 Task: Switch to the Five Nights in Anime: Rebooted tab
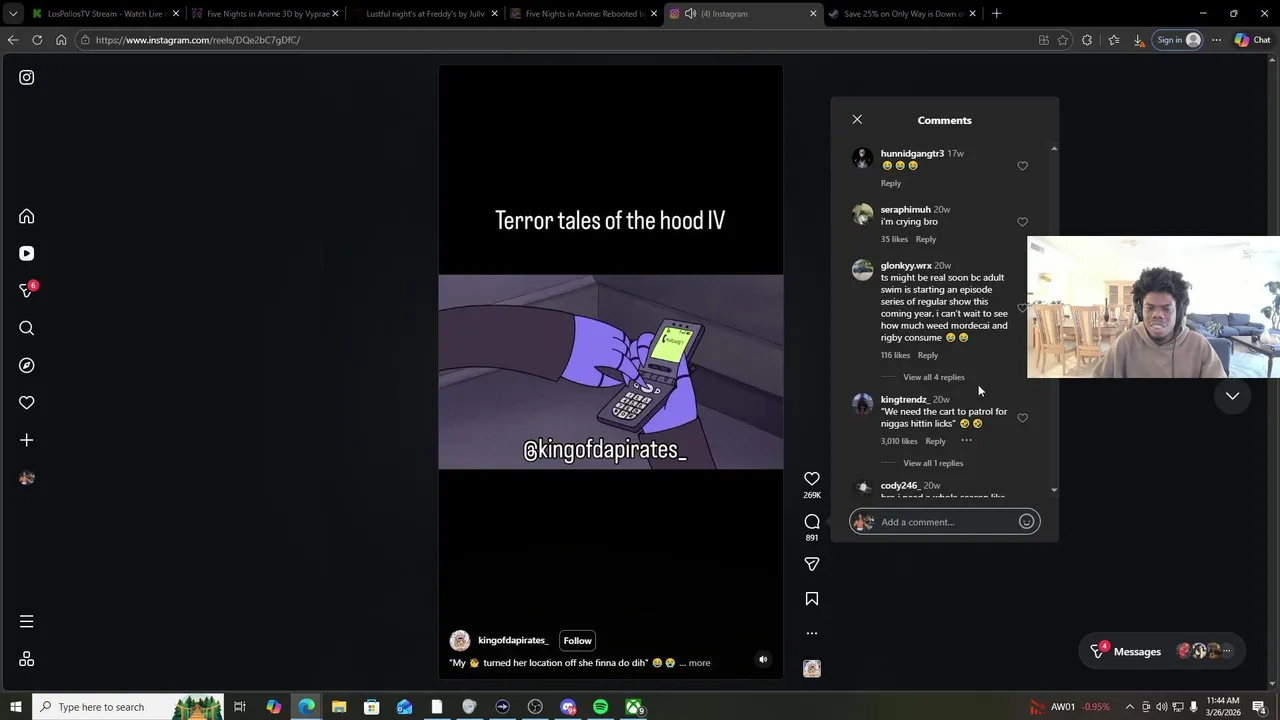[584, 14]
